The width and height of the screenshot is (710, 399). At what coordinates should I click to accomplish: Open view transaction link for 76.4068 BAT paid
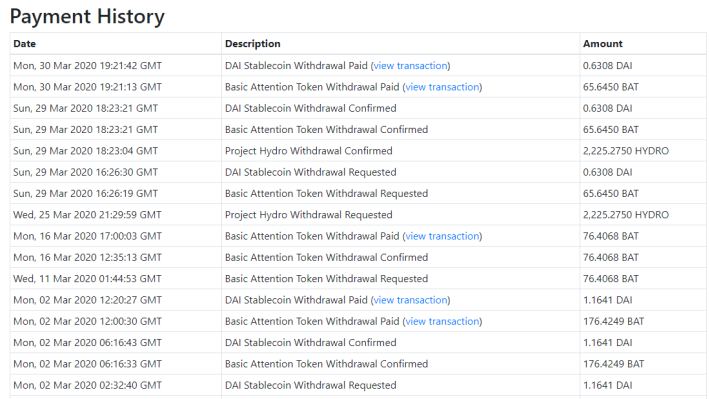click(x=442, y=236)
